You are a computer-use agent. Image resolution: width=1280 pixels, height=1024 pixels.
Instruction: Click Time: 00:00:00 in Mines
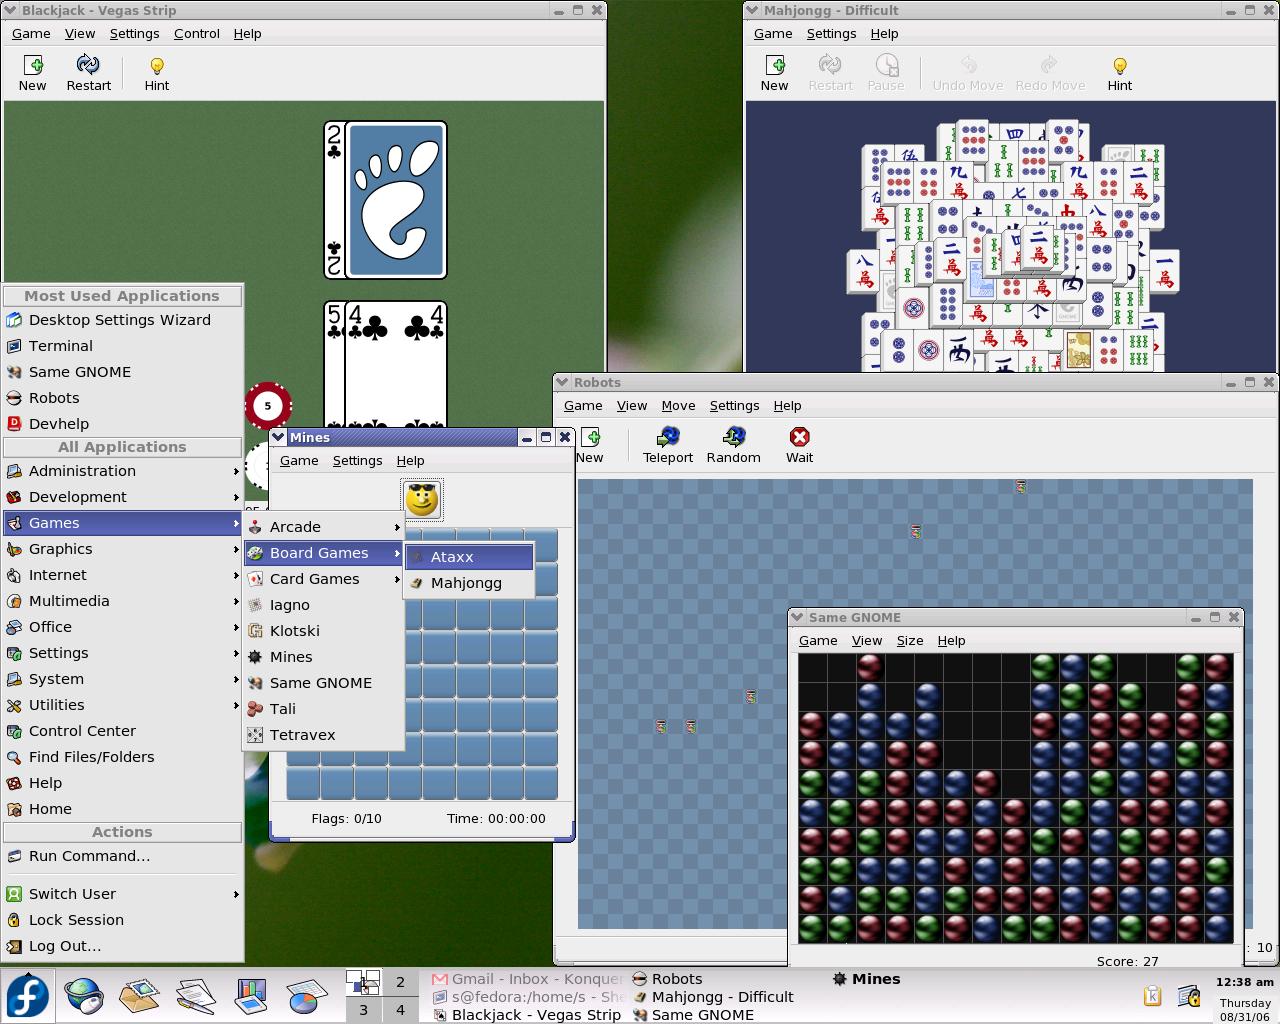pyautogui.click(x=496, y=818)
